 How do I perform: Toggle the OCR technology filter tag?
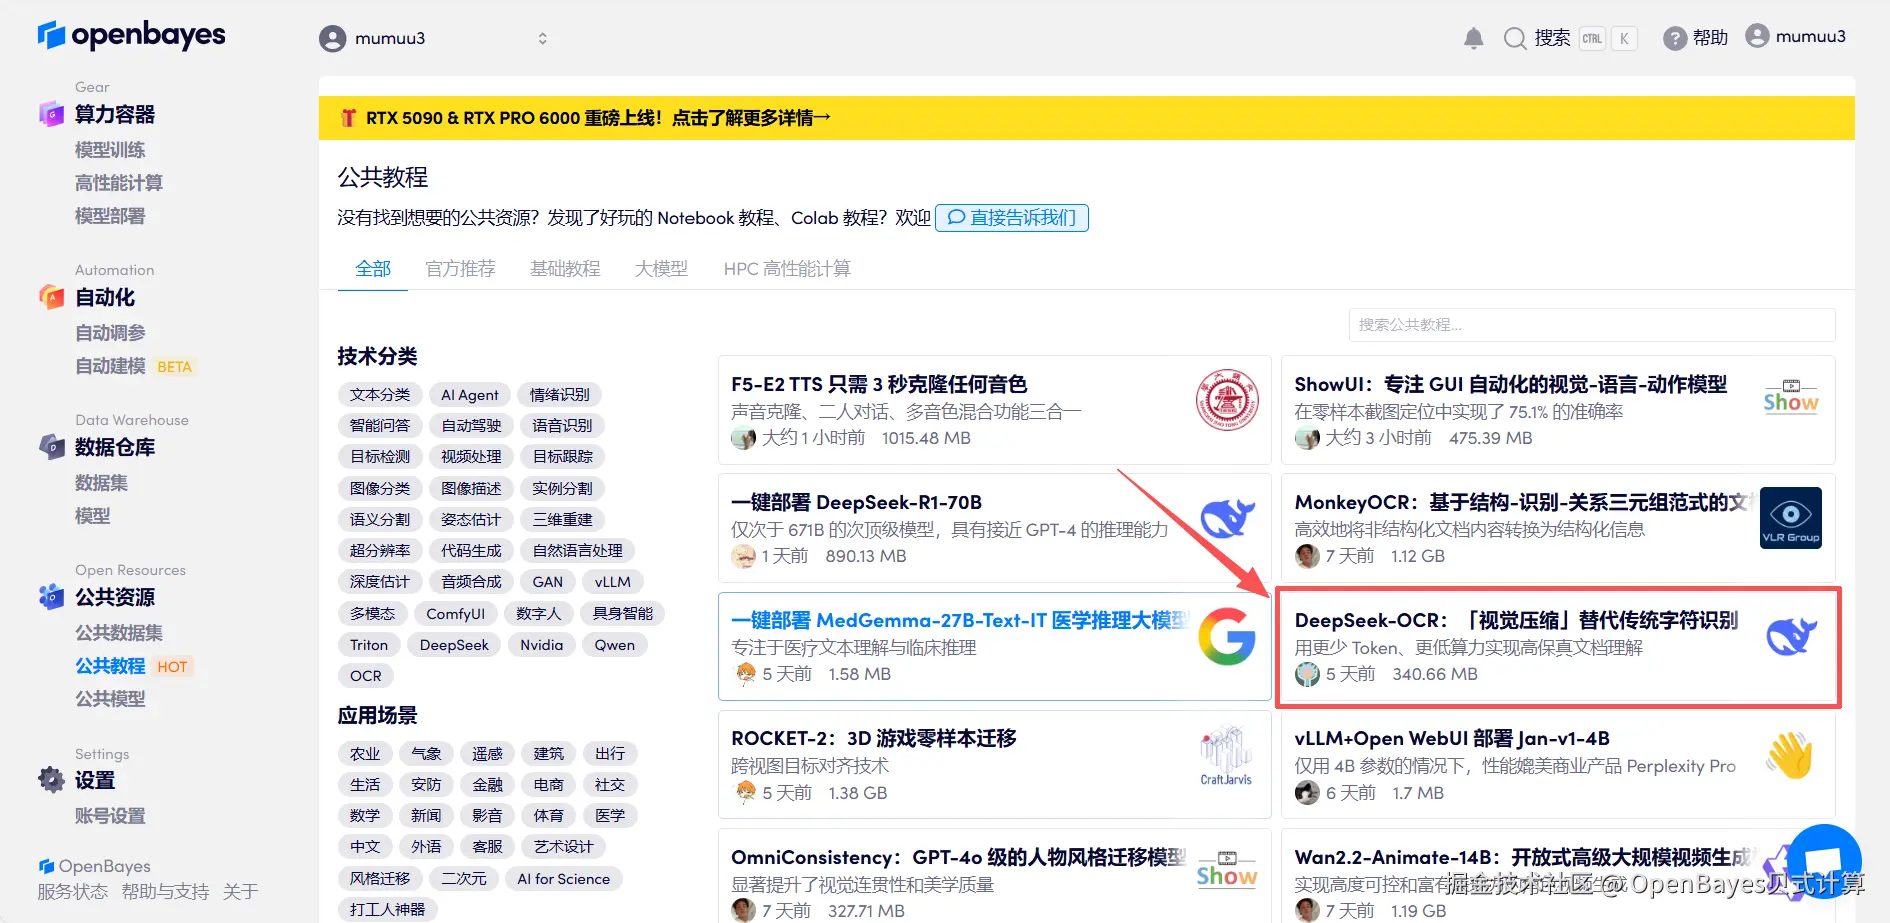[365, 675]
